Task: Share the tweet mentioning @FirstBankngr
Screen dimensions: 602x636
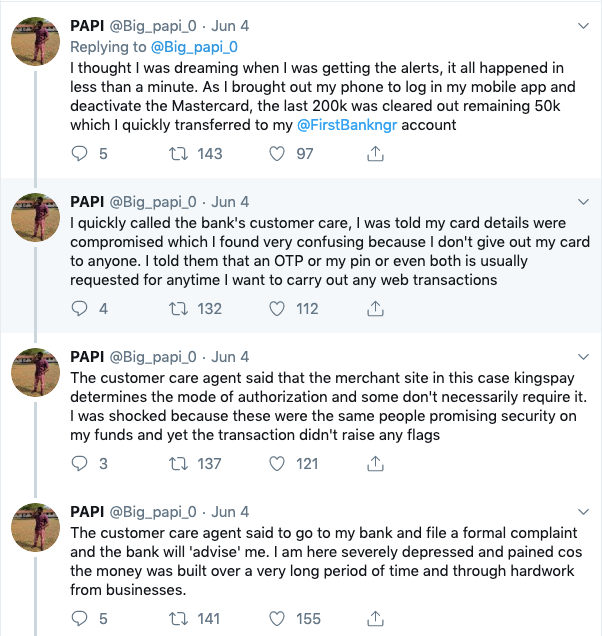Action: tap(376, 153)
